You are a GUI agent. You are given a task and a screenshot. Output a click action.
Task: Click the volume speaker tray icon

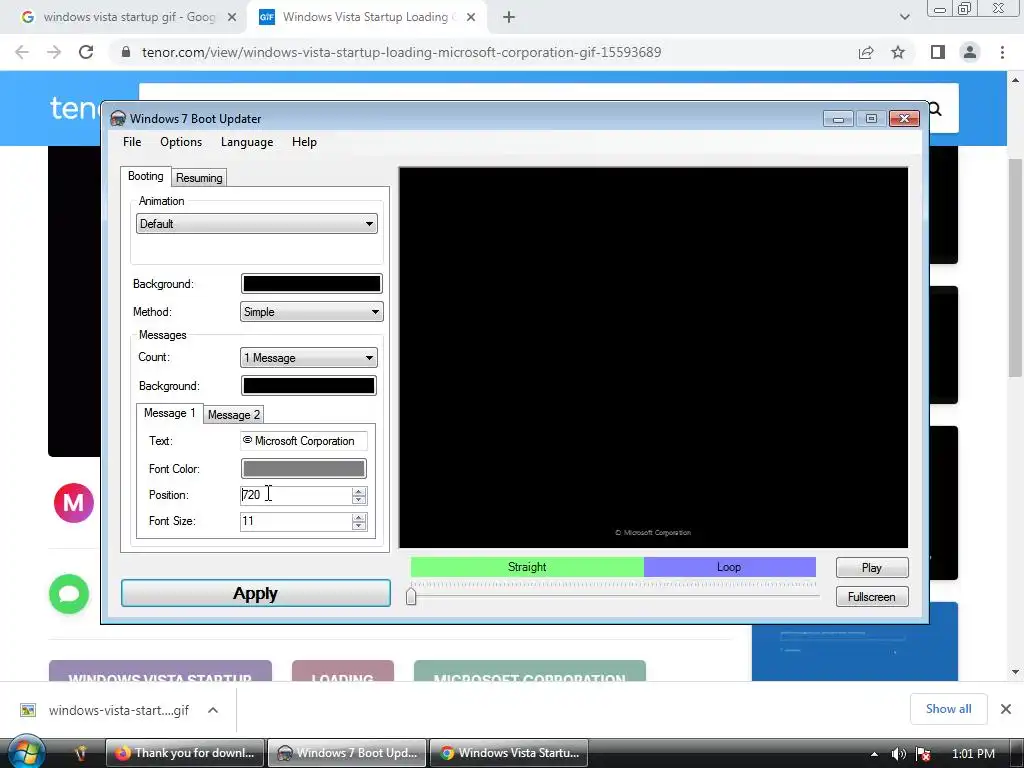click(x=899, y=754)
